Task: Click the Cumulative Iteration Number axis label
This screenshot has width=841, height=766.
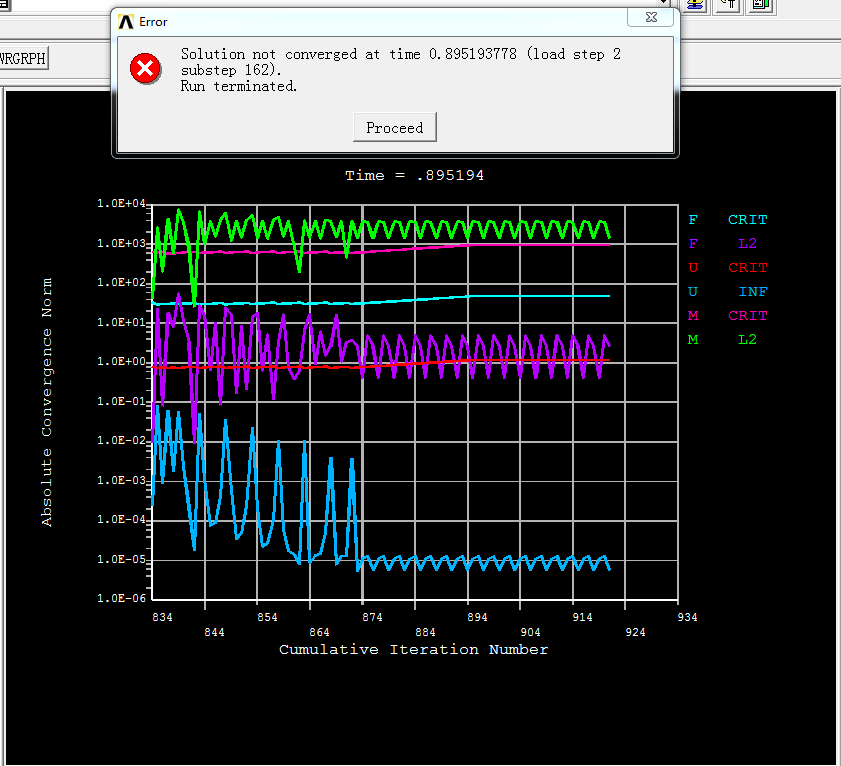Action: coord(413,650)
